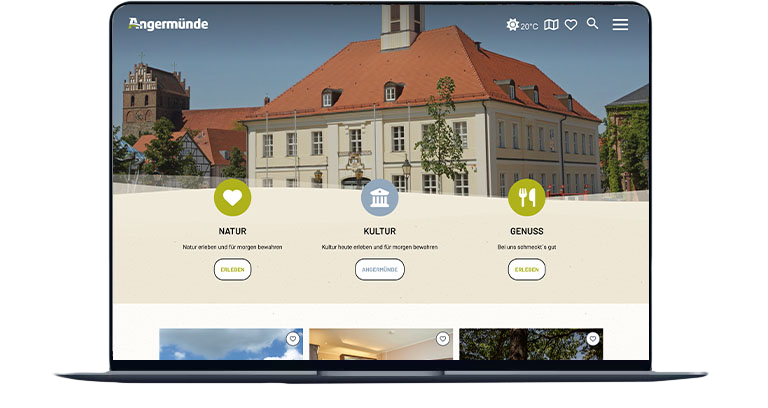Open the hamburger menu
Viewport: 768px width, 408px height.
(620, 24)
